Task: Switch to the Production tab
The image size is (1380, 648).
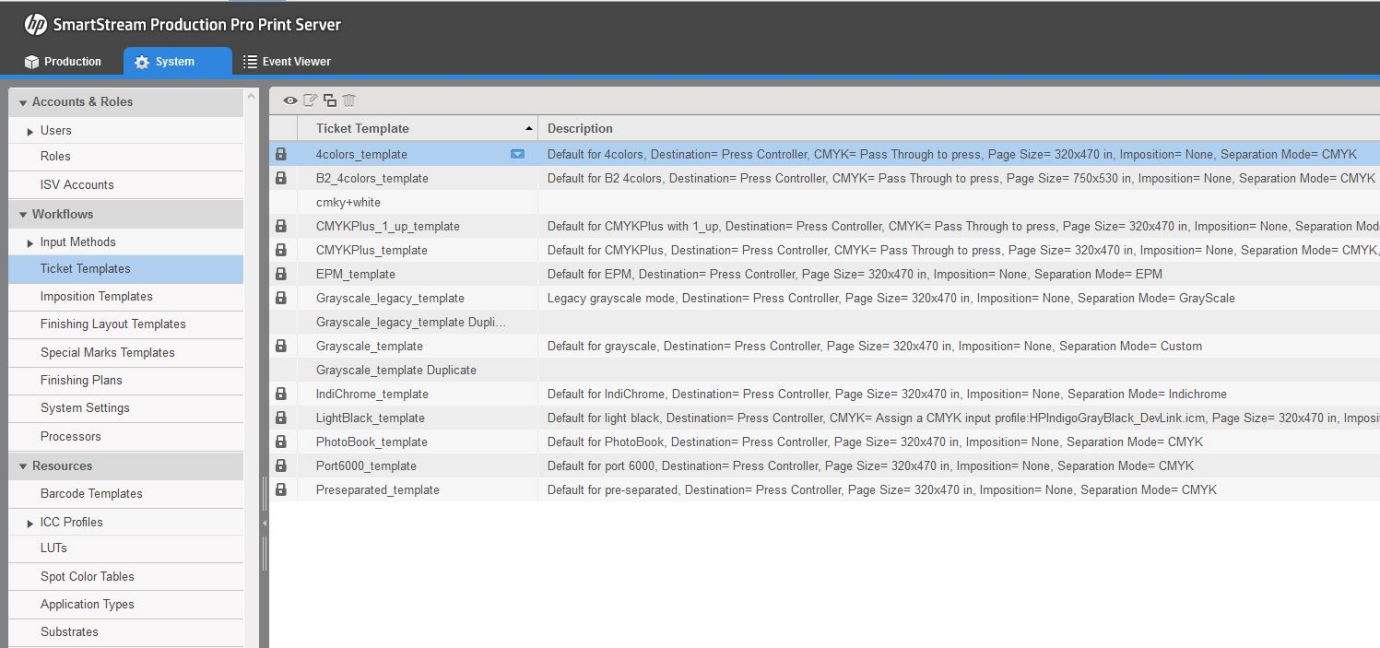Action: click(62, 62)
